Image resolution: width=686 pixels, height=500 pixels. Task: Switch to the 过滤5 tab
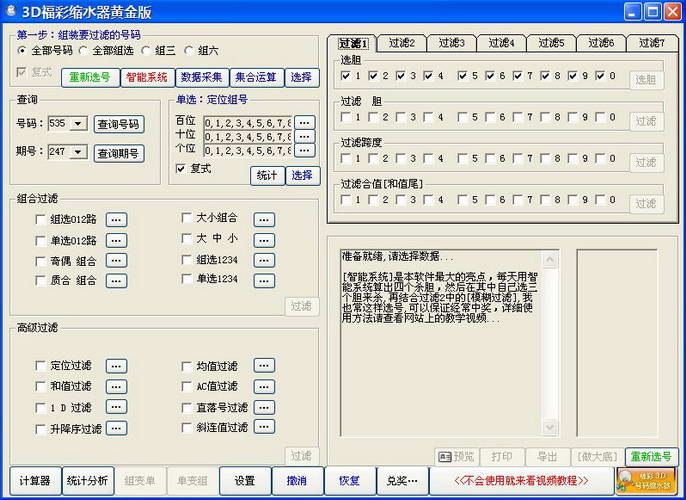point(551,43)
